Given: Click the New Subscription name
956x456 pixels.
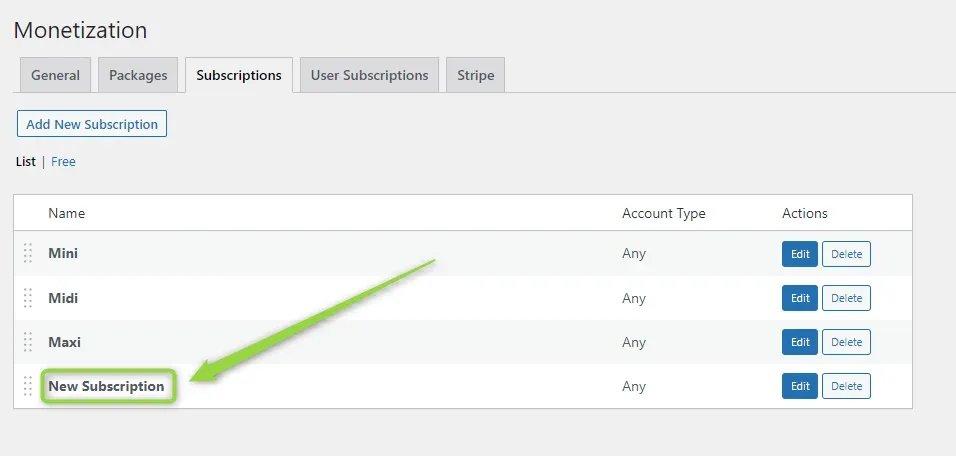Looking at the screenshot, I should coord(106,386).
